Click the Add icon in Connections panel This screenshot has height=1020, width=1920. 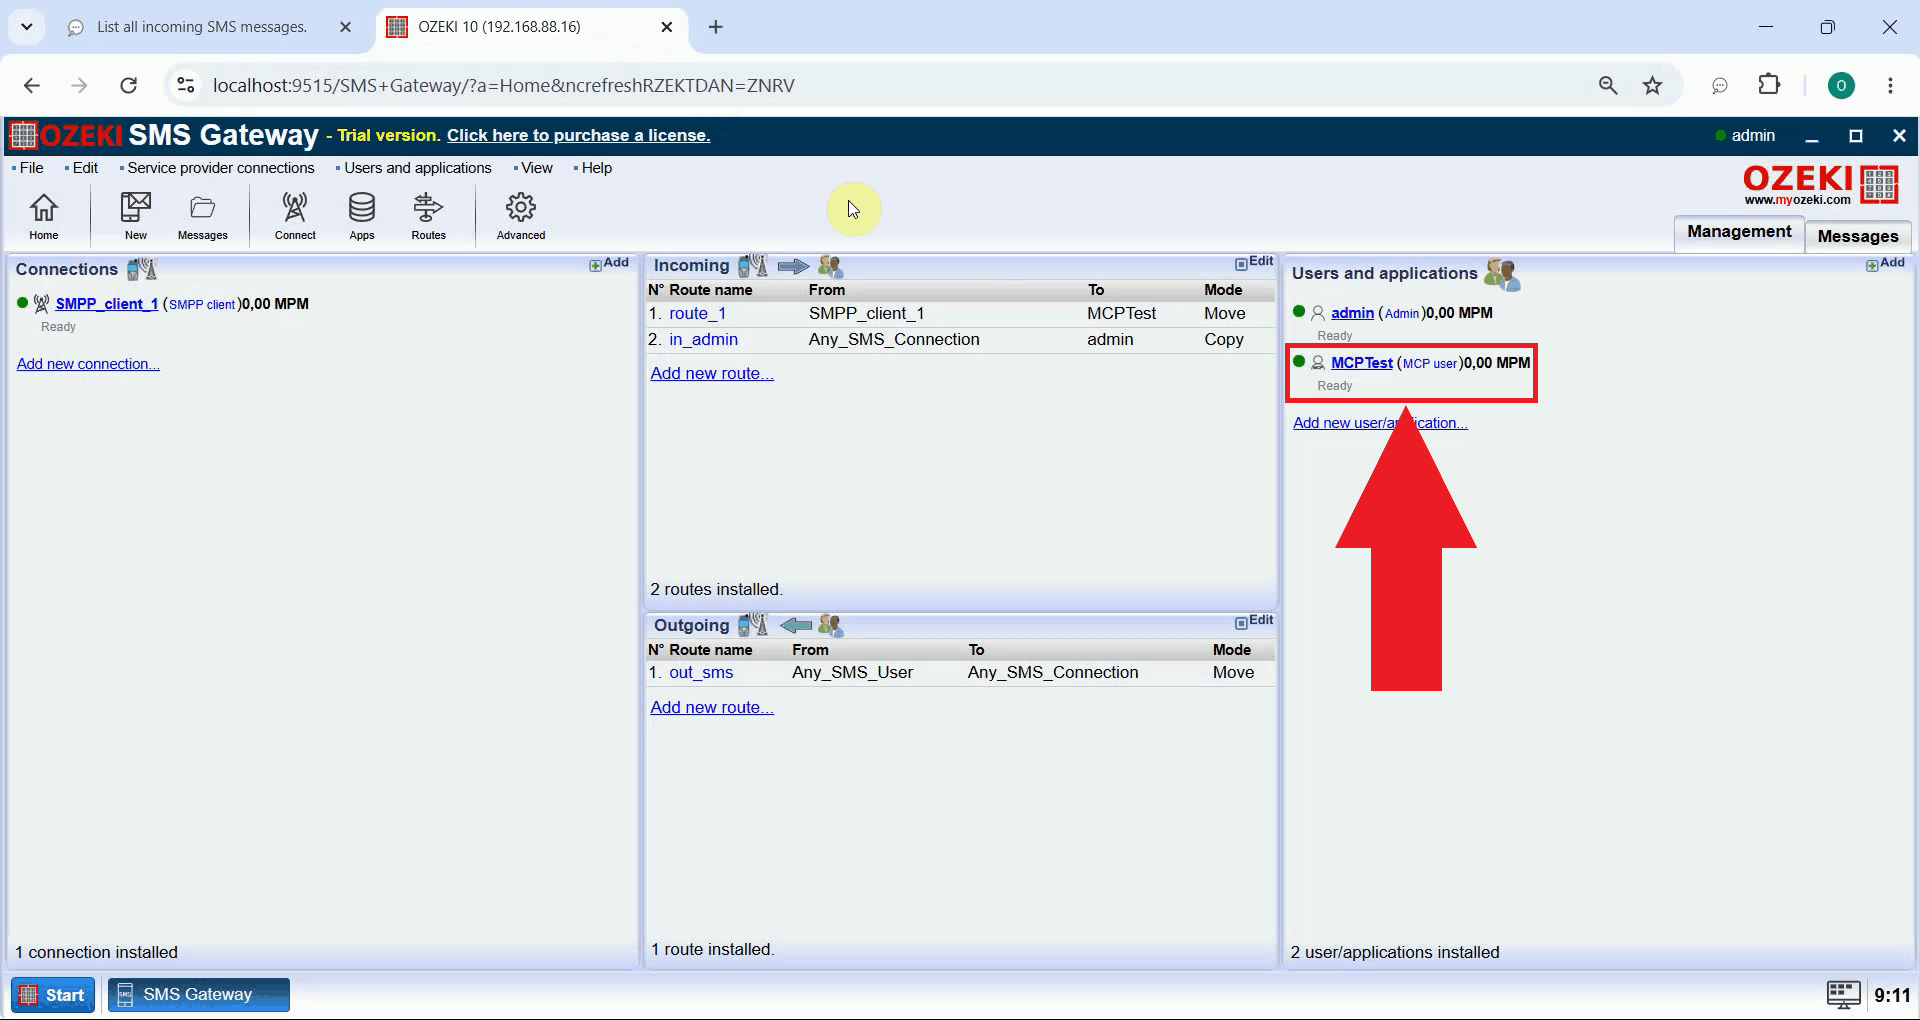pyautogui.click(x=609, y=263)
